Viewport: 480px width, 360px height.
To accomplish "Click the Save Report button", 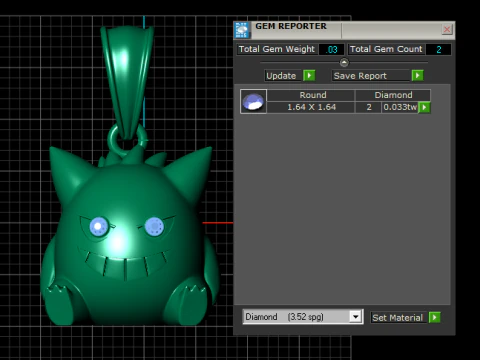I will click(371, 76).
